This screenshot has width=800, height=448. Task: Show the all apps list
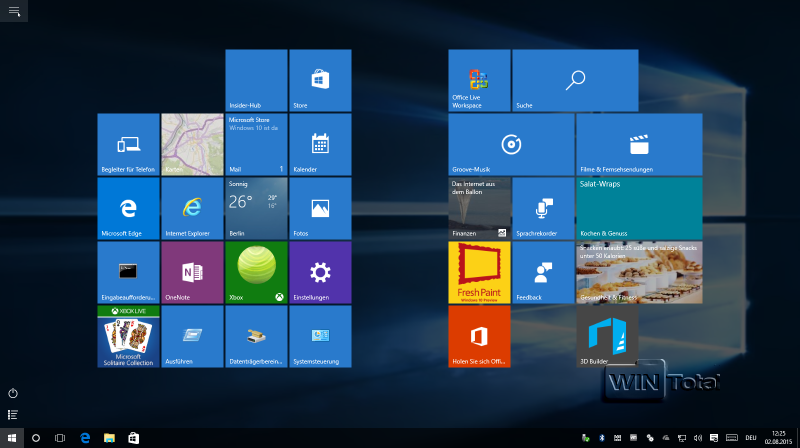click(13, 414)
